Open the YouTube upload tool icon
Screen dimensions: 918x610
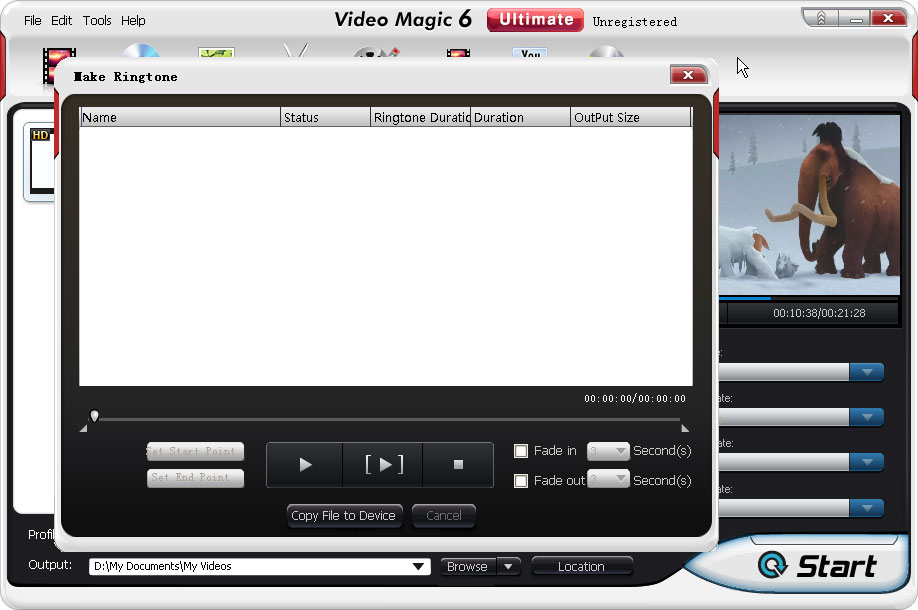click(x=530, y=55)
